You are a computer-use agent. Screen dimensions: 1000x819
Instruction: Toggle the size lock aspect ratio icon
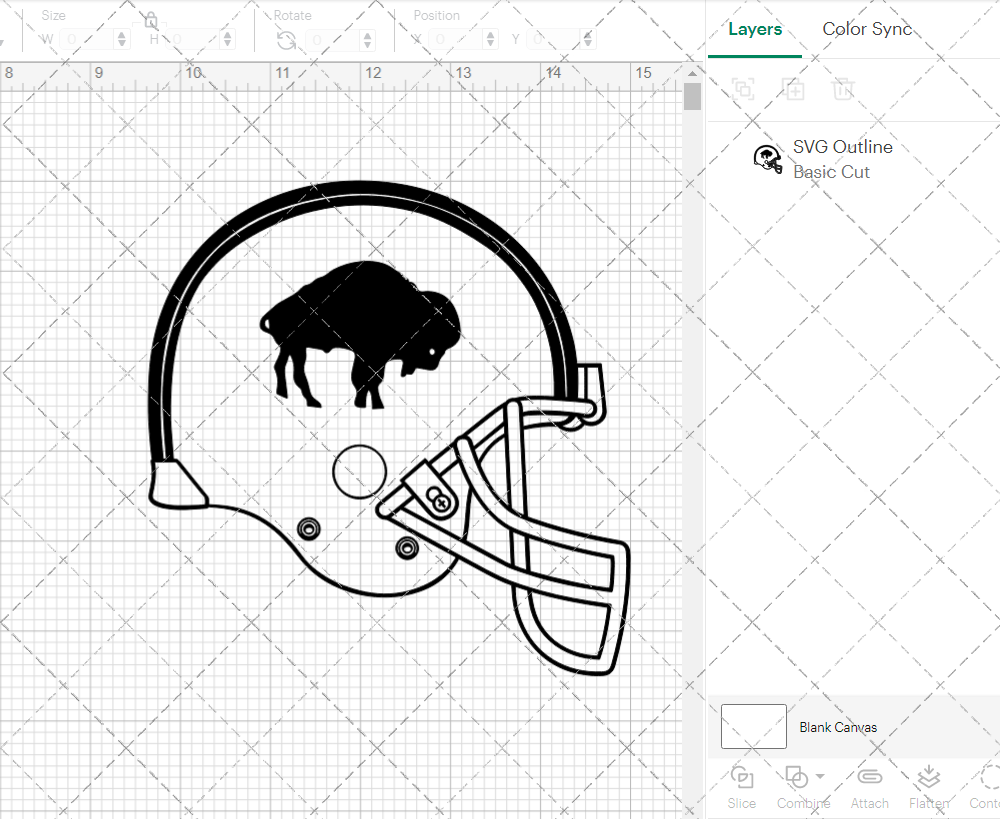click(x=151, y=20)
